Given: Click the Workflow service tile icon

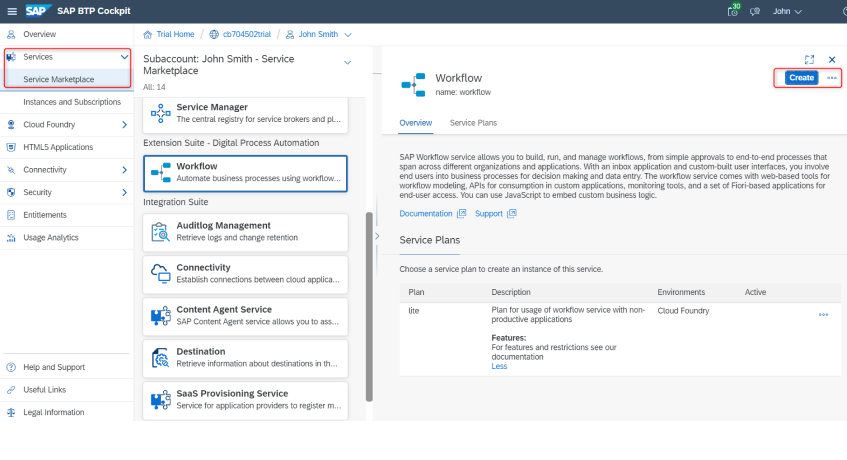Looking at the screenshot, I should coord(160,172).
